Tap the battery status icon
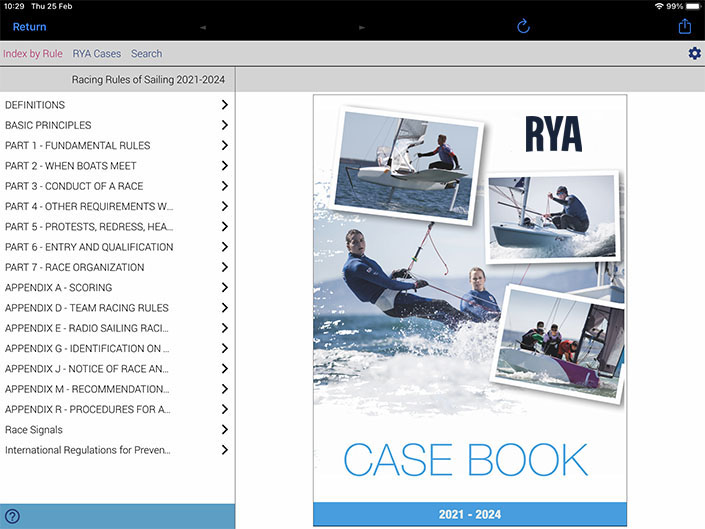705x529 pixels. (693, 6)
